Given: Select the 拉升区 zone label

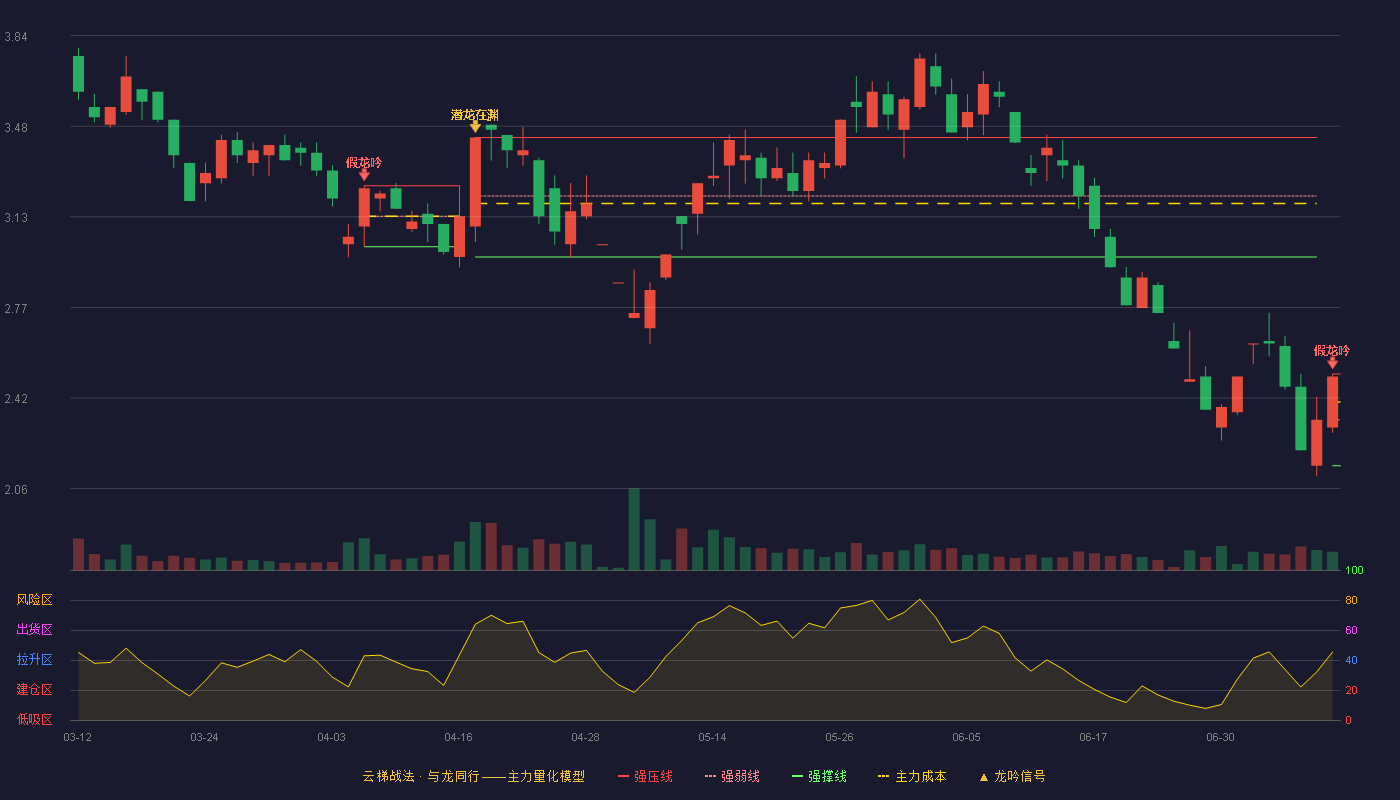Looking at the screenshot, I should coord(34,660).
